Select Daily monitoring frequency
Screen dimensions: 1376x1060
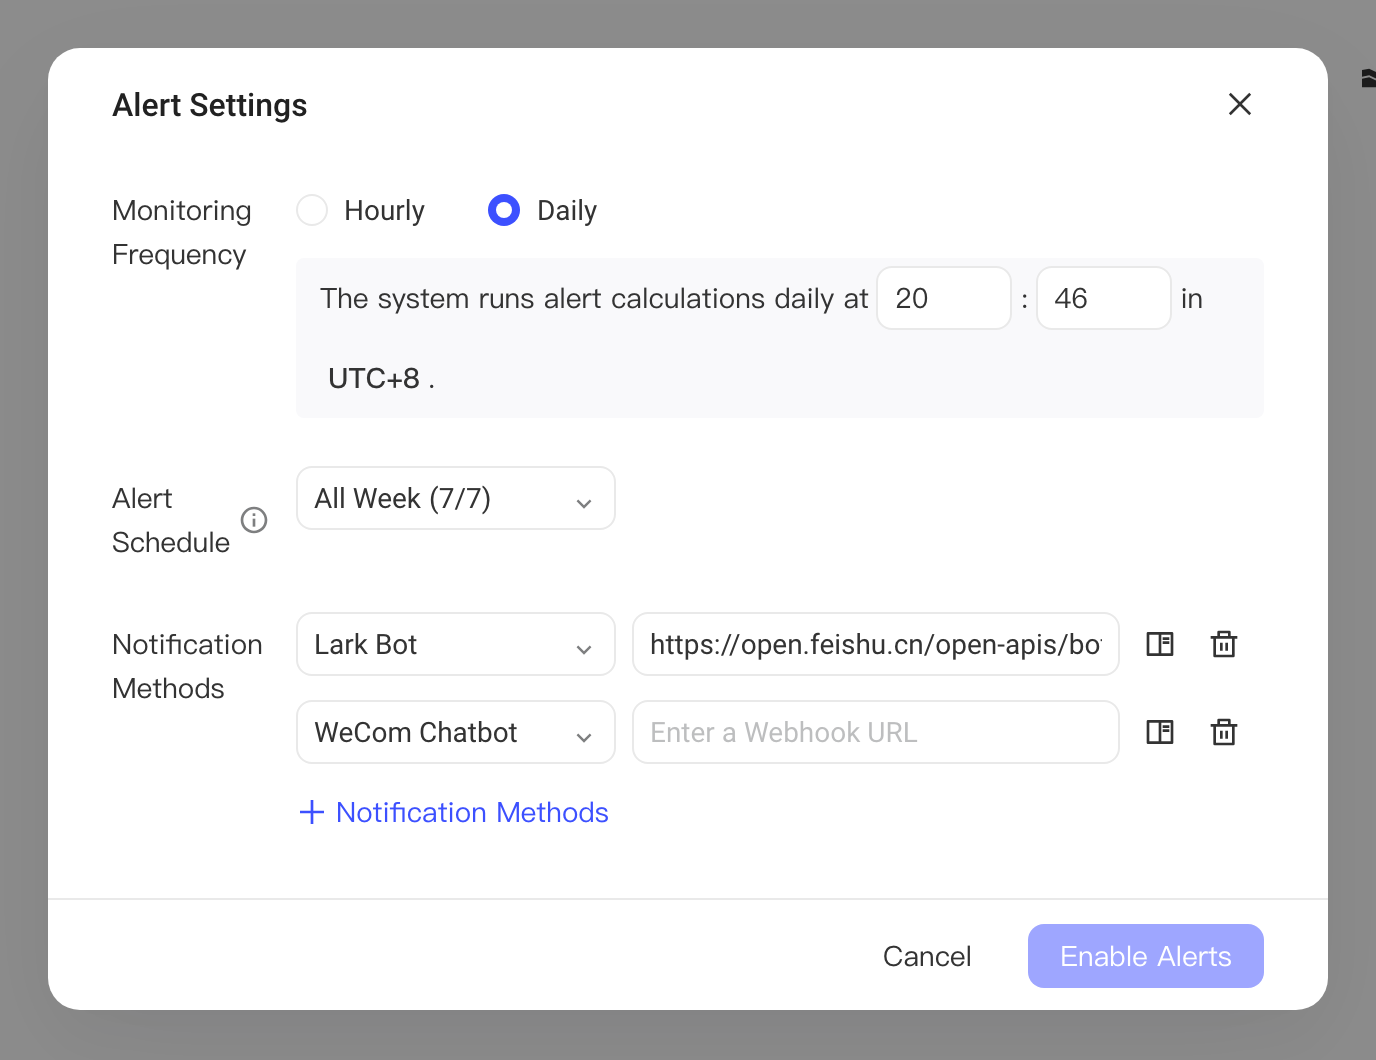coord(504,210)
